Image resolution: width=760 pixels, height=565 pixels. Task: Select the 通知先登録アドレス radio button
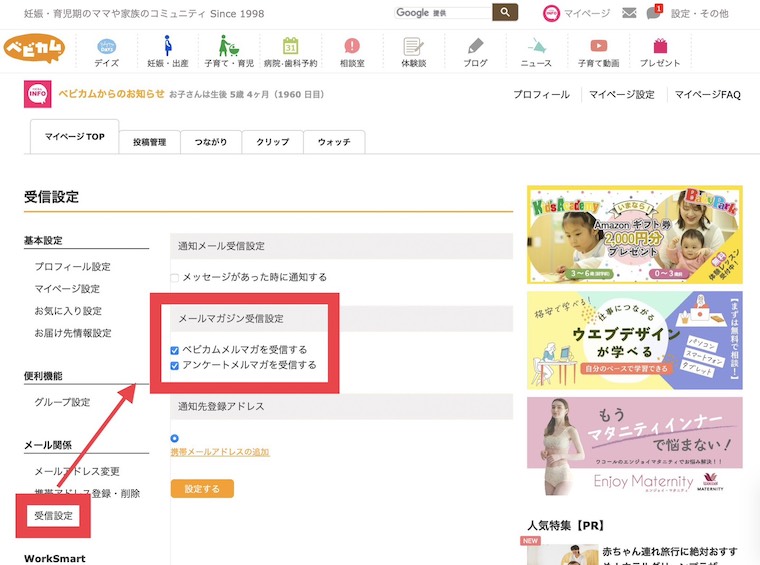175,438
